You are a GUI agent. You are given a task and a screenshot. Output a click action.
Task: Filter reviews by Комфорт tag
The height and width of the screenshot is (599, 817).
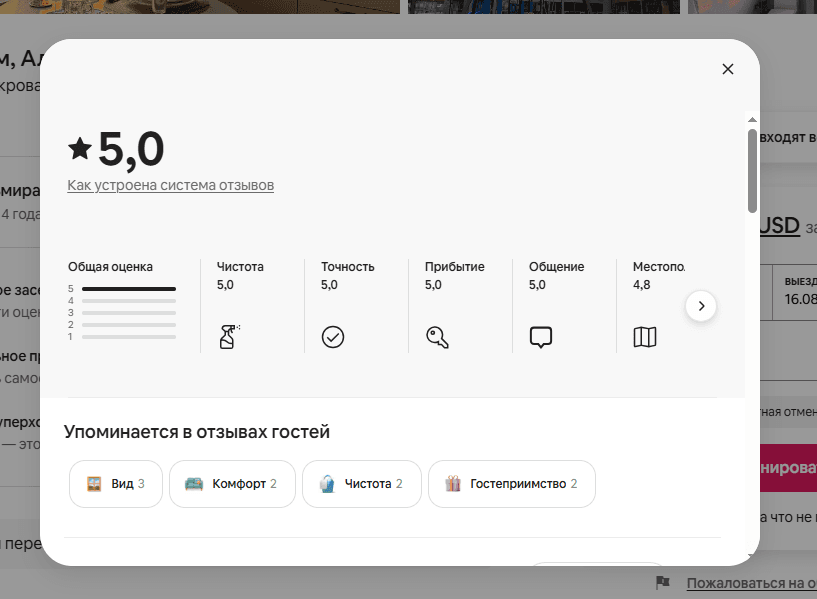232,484
